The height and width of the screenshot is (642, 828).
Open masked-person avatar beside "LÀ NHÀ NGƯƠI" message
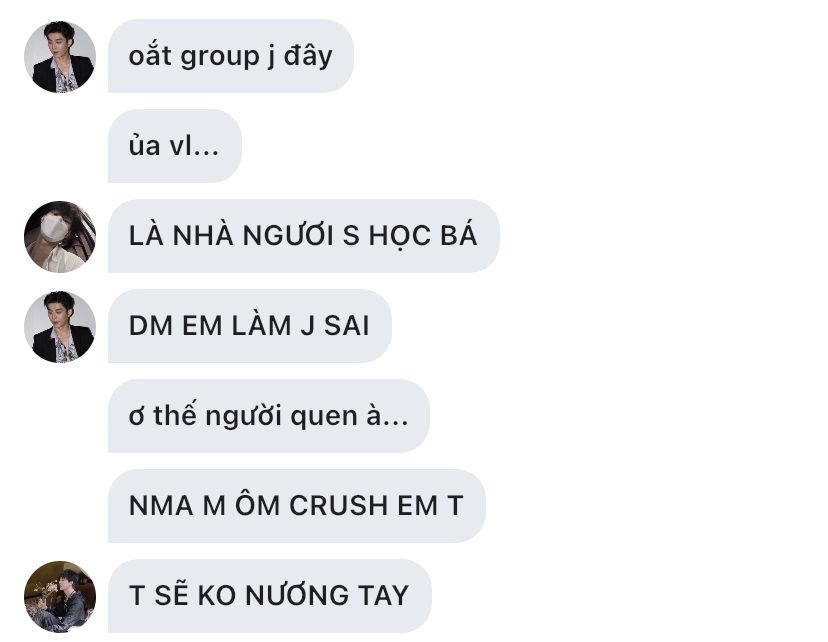[60, 236]
